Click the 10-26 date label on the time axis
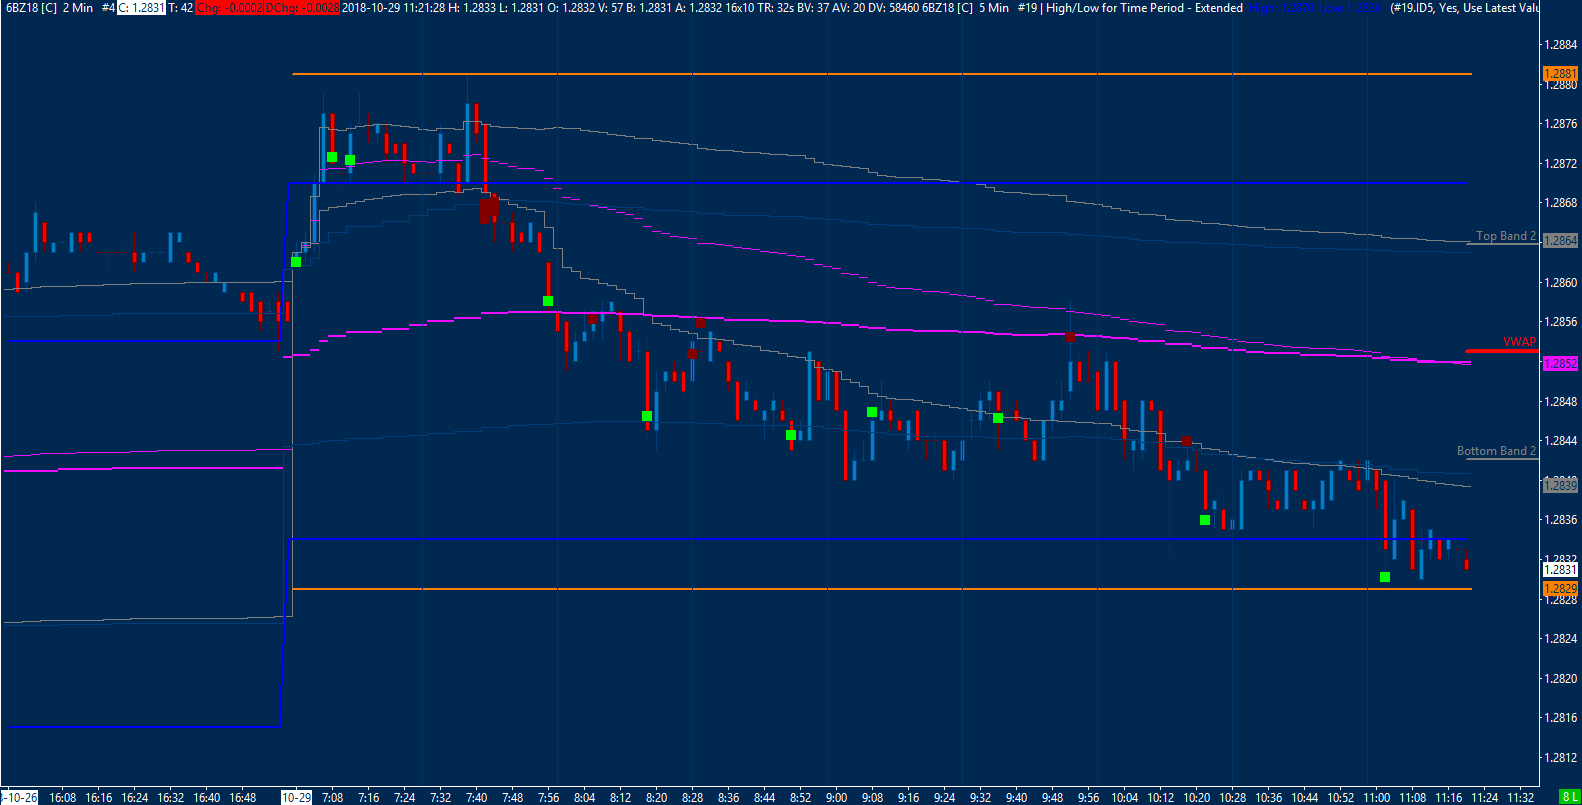 (x=21, y=797)
